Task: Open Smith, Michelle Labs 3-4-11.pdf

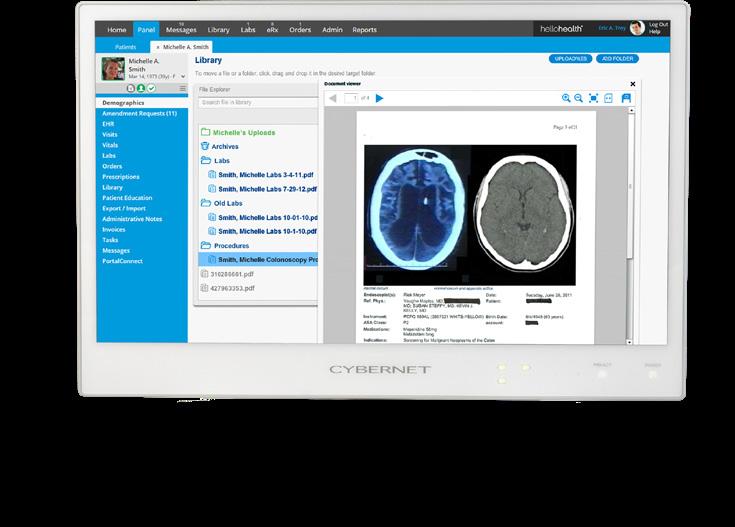Action: click(x=266, y=175)
